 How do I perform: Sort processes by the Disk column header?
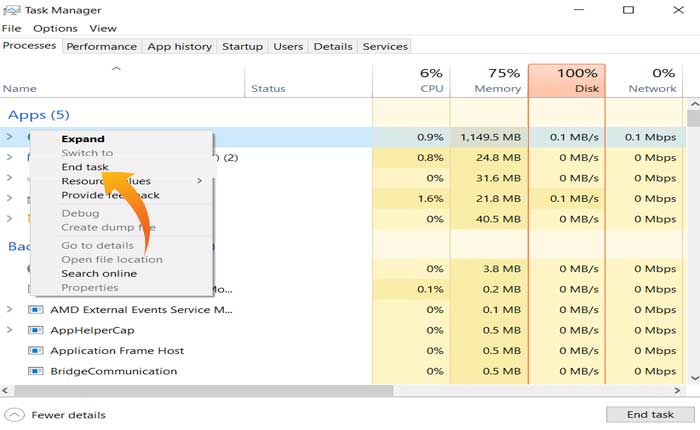click(566, 80)
